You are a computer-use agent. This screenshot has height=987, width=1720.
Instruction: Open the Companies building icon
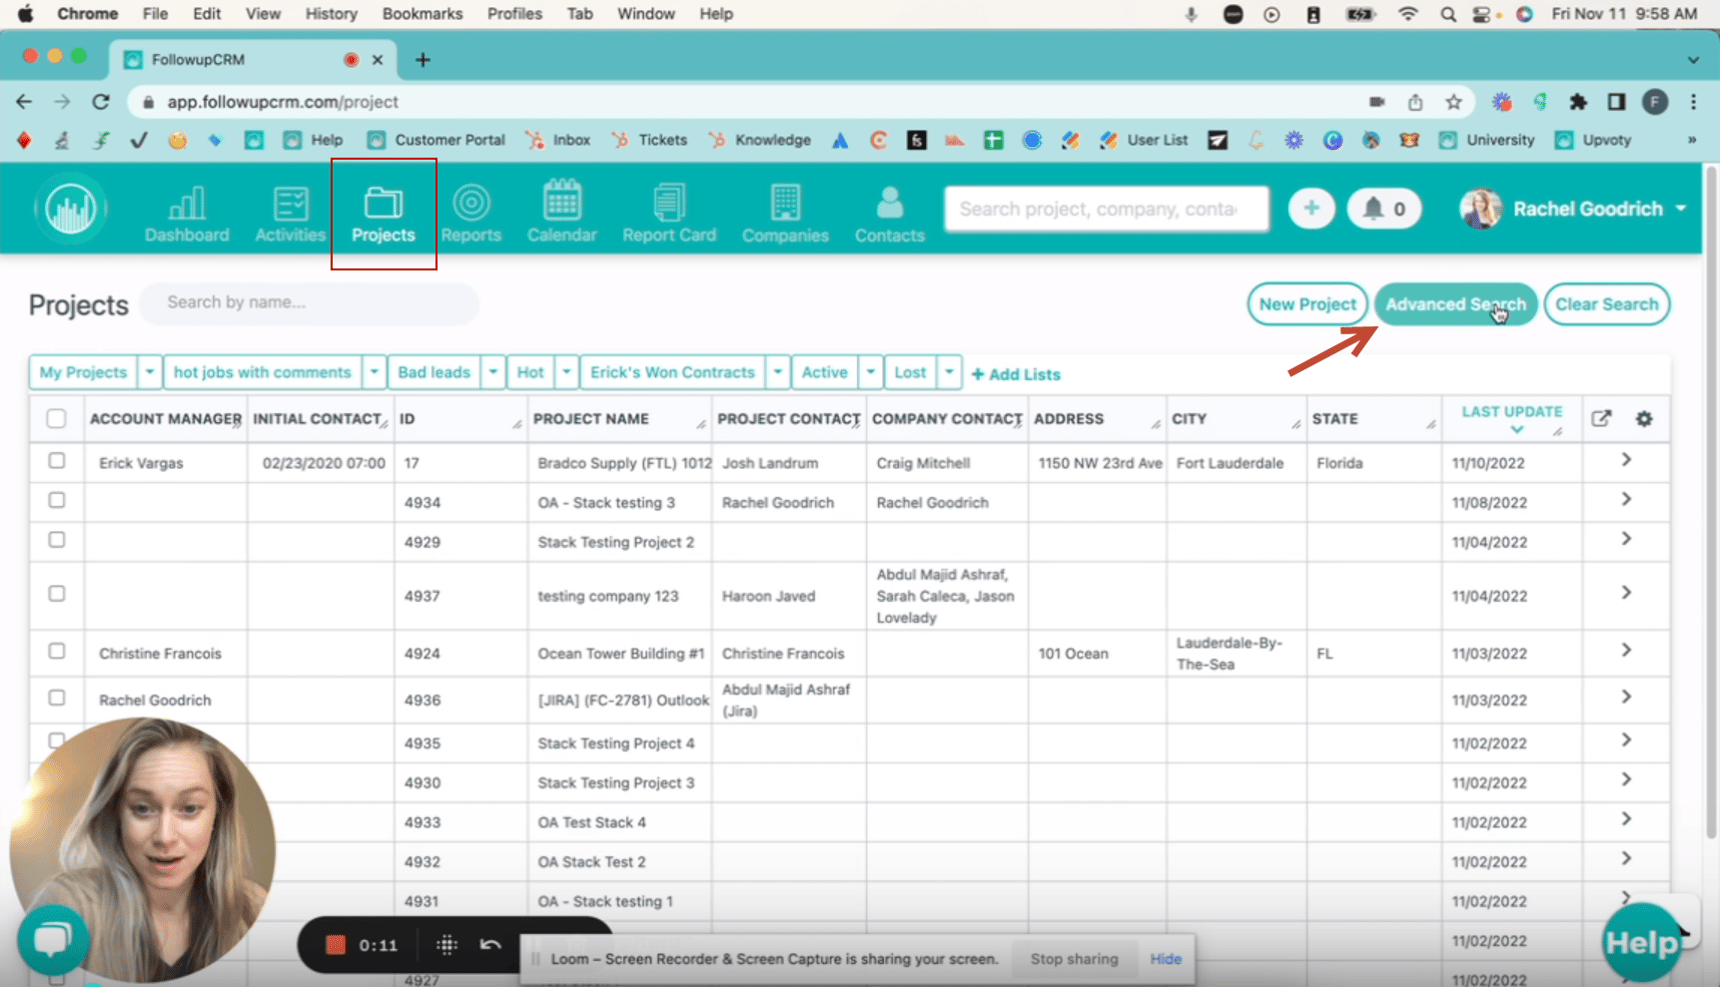tap(785, 203)
